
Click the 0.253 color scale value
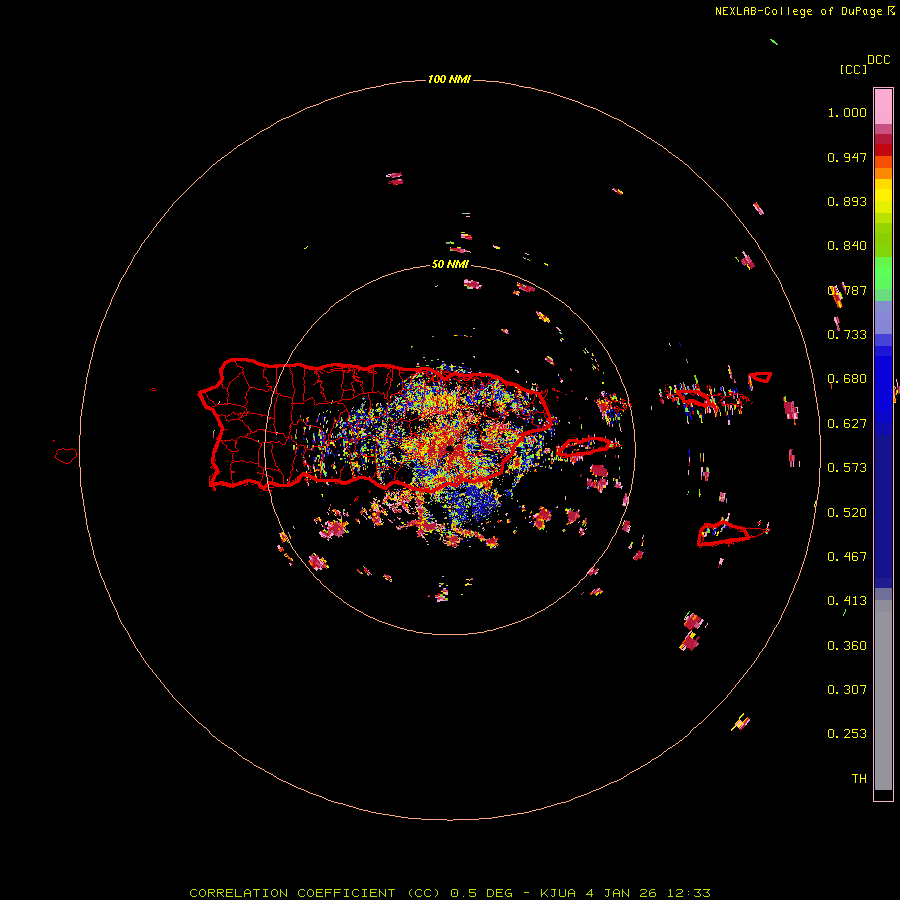[x=847, y=734]
